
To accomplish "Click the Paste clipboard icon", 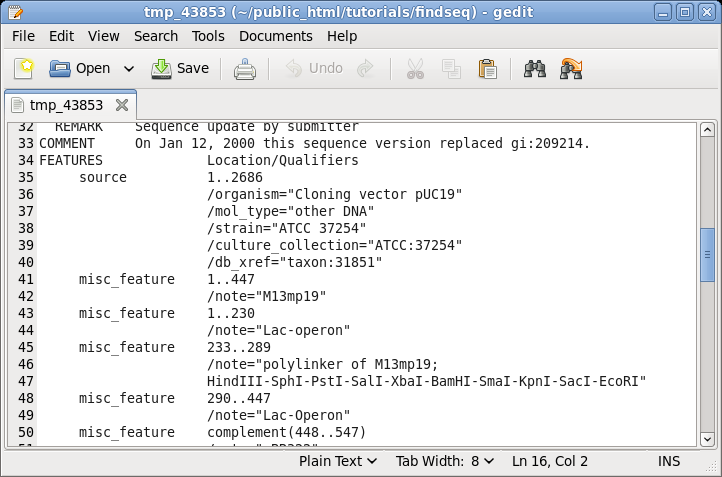I will coord(487,69).
